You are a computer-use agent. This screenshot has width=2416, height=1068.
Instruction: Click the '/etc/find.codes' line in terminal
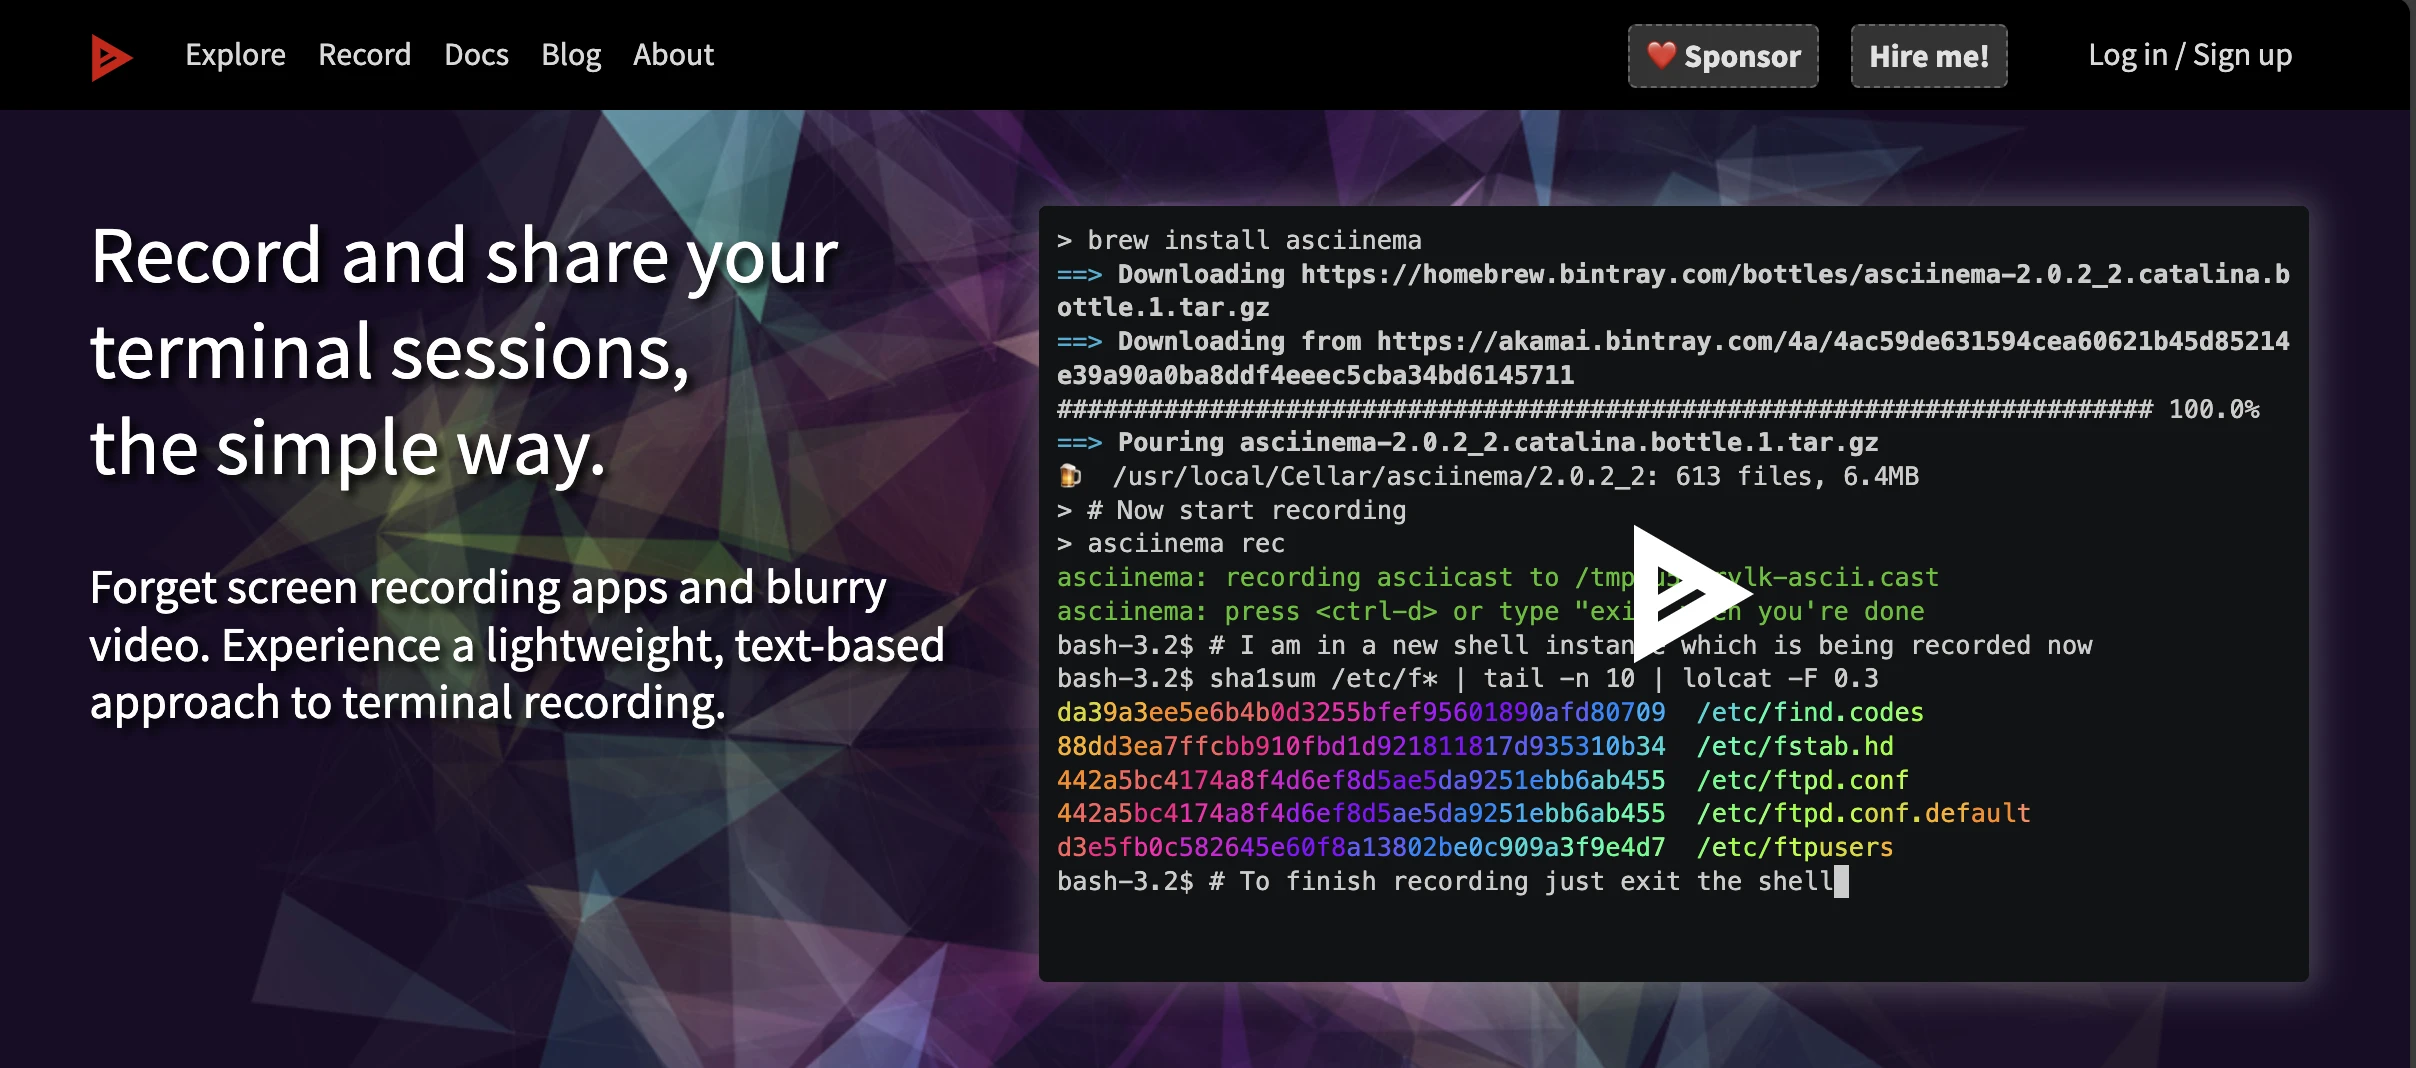[1490, 713]
